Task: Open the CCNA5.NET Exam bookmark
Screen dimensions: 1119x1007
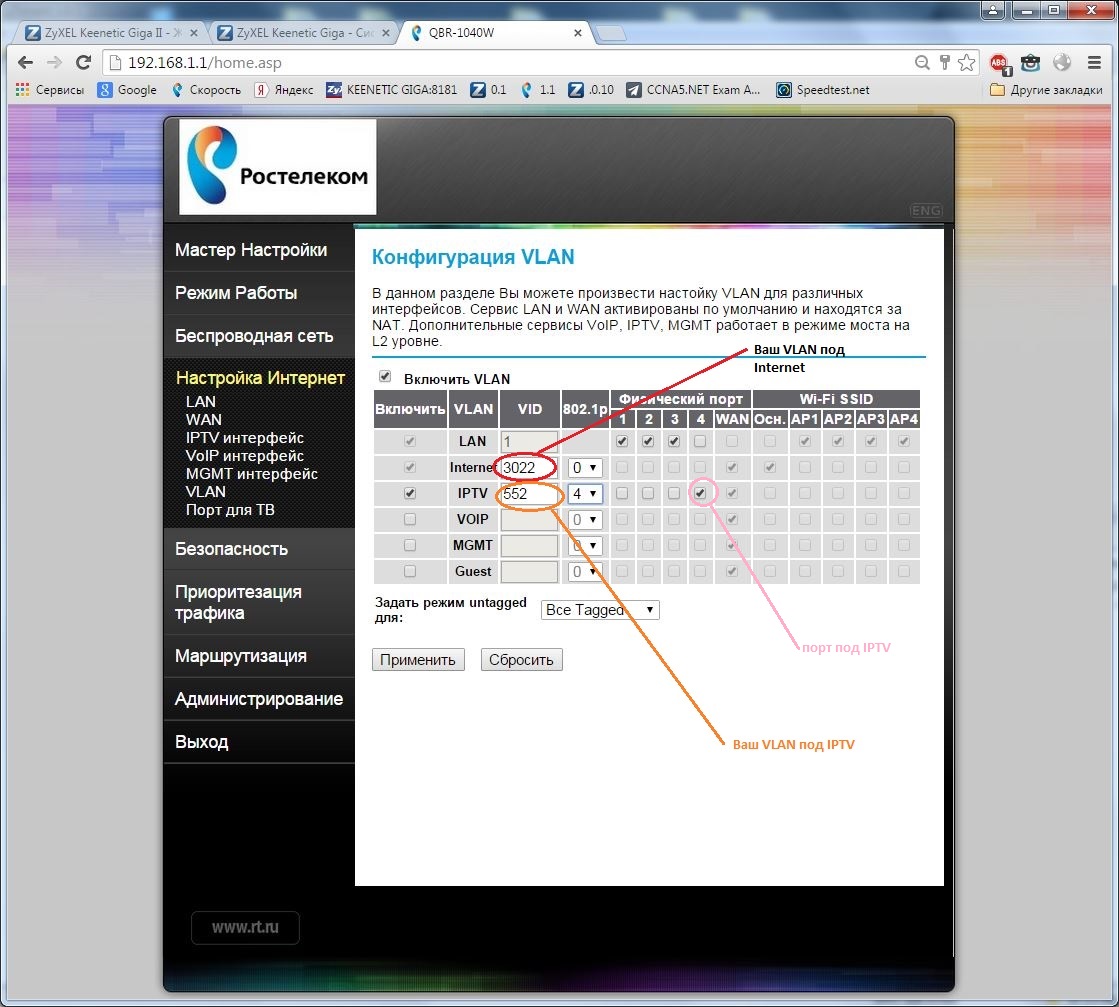Action: click(693, 90)
